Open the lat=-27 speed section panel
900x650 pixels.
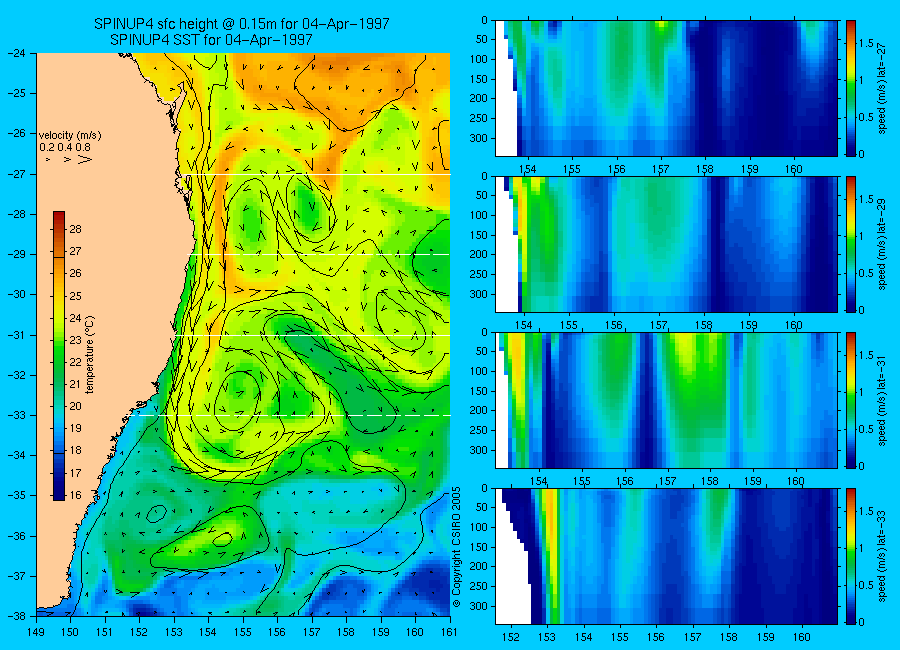[666, 88]
